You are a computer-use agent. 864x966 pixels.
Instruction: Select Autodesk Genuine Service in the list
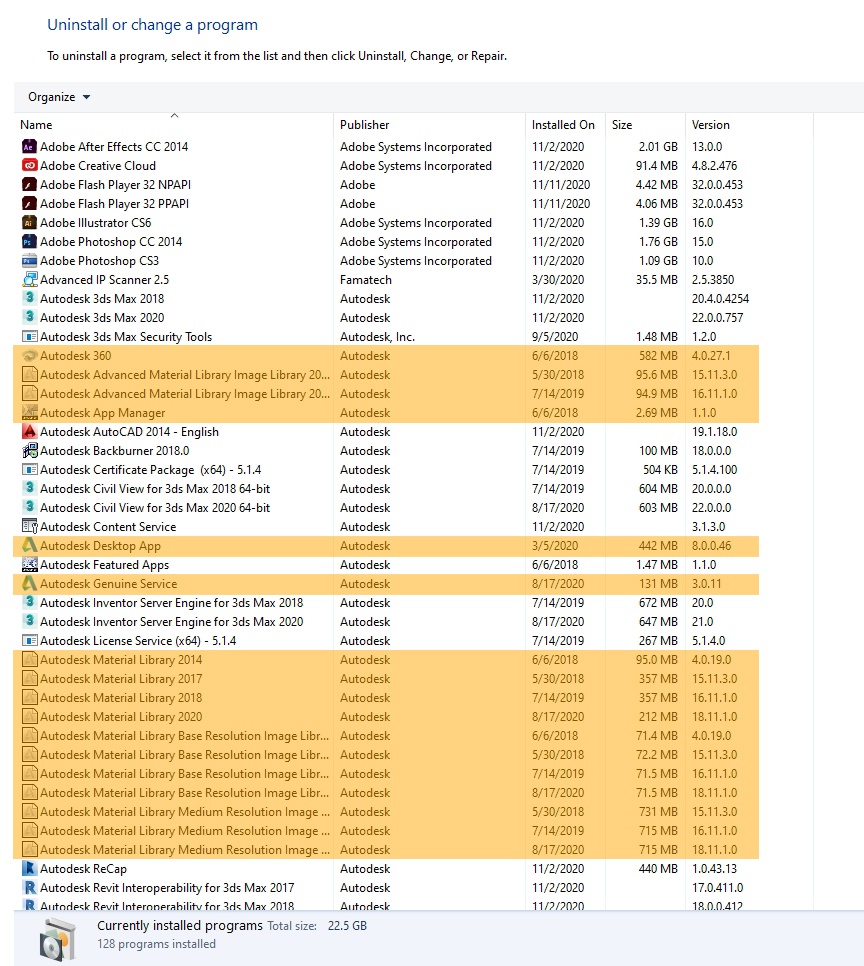click(x=108, y=584)
